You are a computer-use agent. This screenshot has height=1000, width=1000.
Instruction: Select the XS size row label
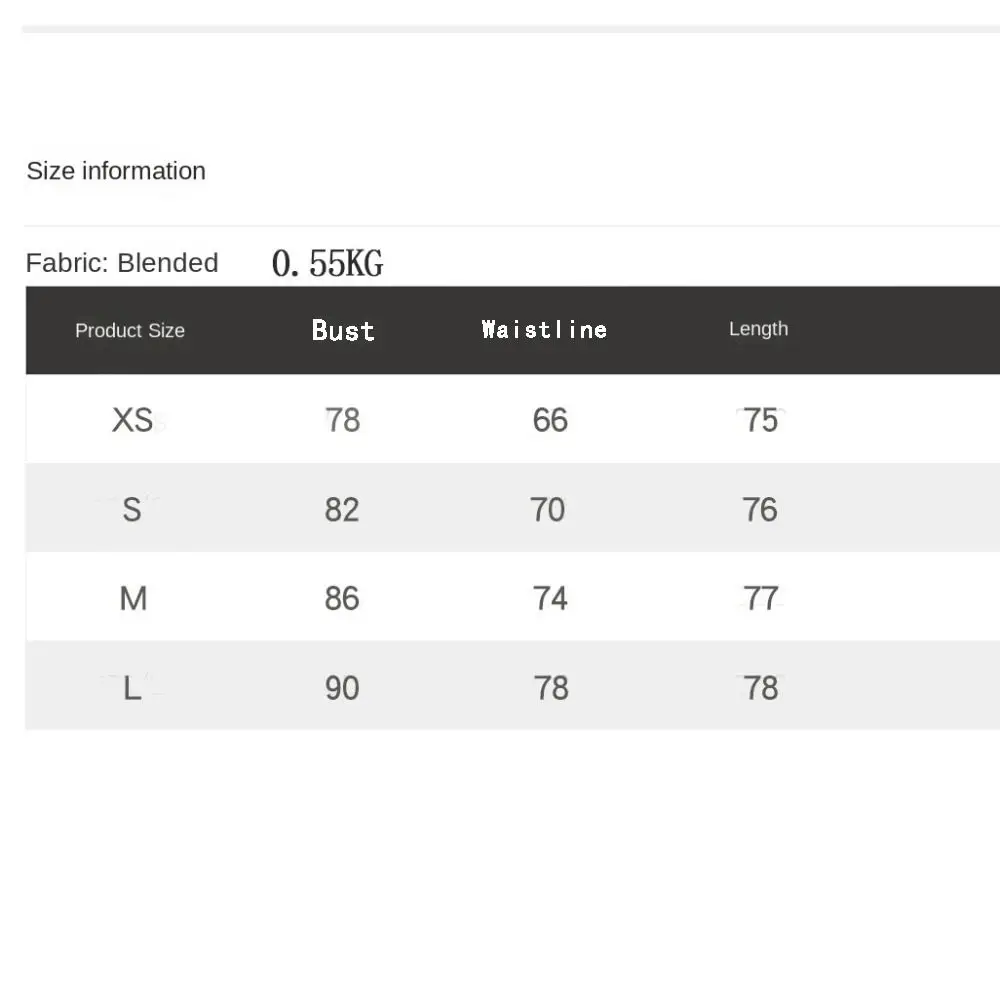pyautogui.click(x=133, y=420)
